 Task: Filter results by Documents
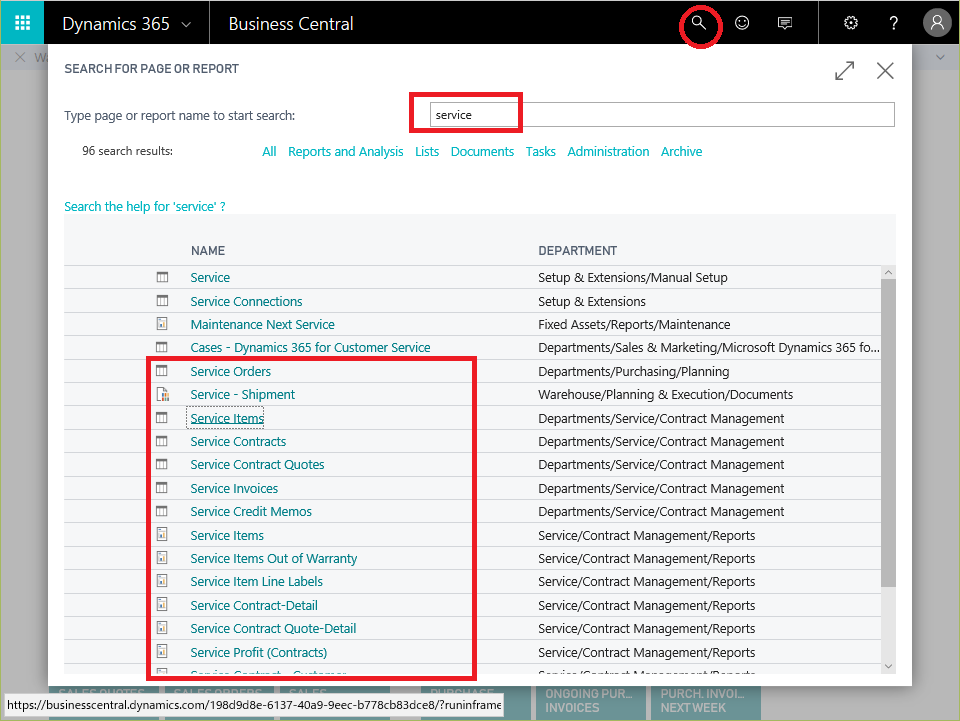[x=482, y=152]
